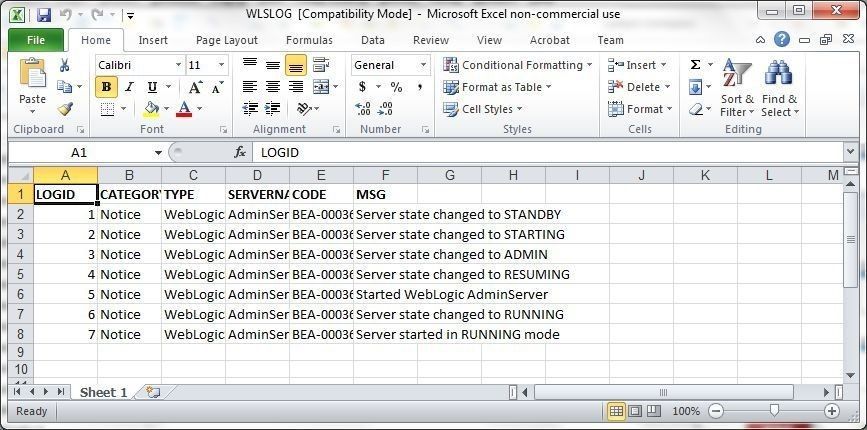Screen dimensions: 867x430
Task: Open the File tab
Action: click(x=36, y=40)
